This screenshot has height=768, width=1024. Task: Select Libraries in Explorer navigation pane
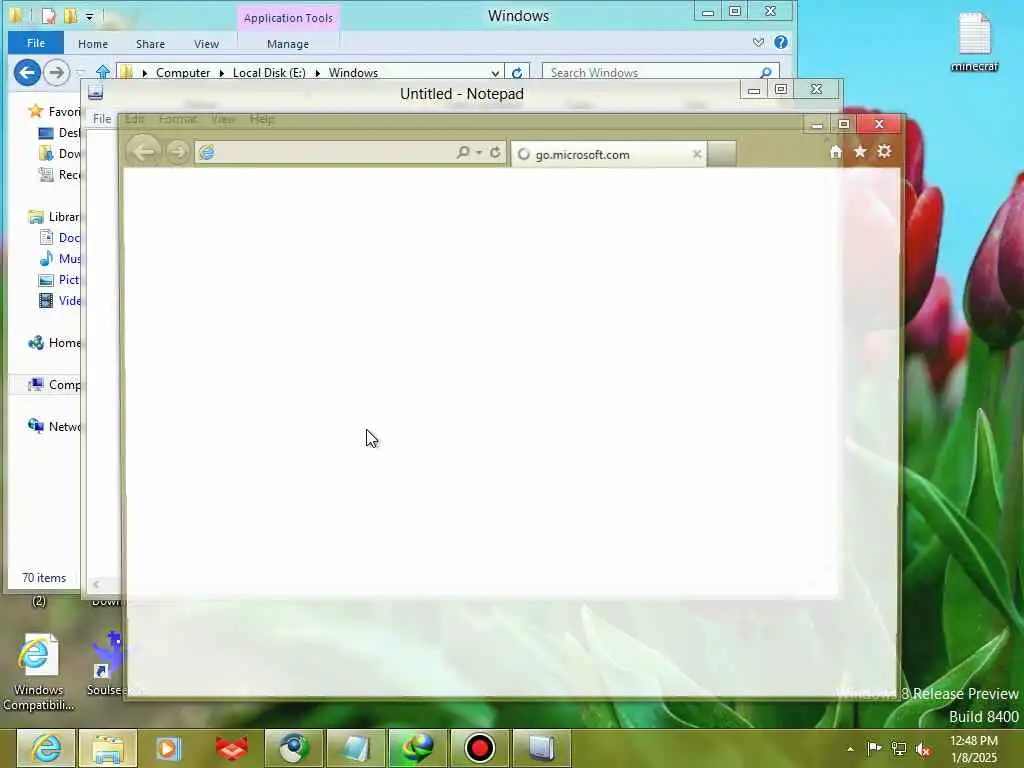coord(54,217)
